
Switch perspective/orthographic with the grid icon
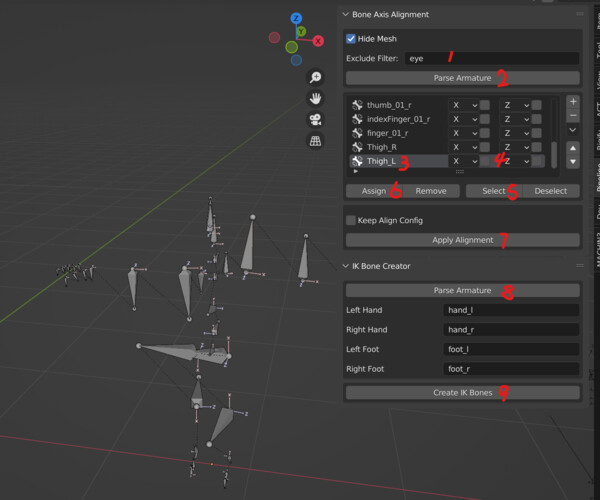[x=315, y=141]
